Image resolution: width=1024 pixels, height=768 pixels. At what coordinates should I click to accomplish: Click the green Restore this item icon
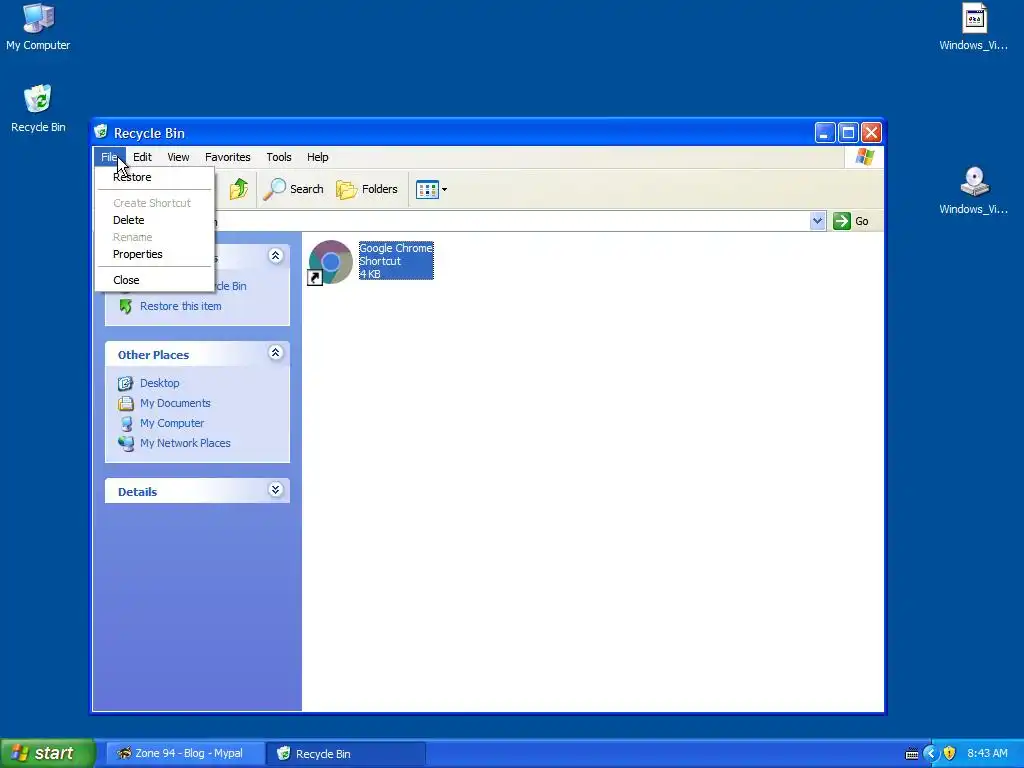[x=125, y=306]
